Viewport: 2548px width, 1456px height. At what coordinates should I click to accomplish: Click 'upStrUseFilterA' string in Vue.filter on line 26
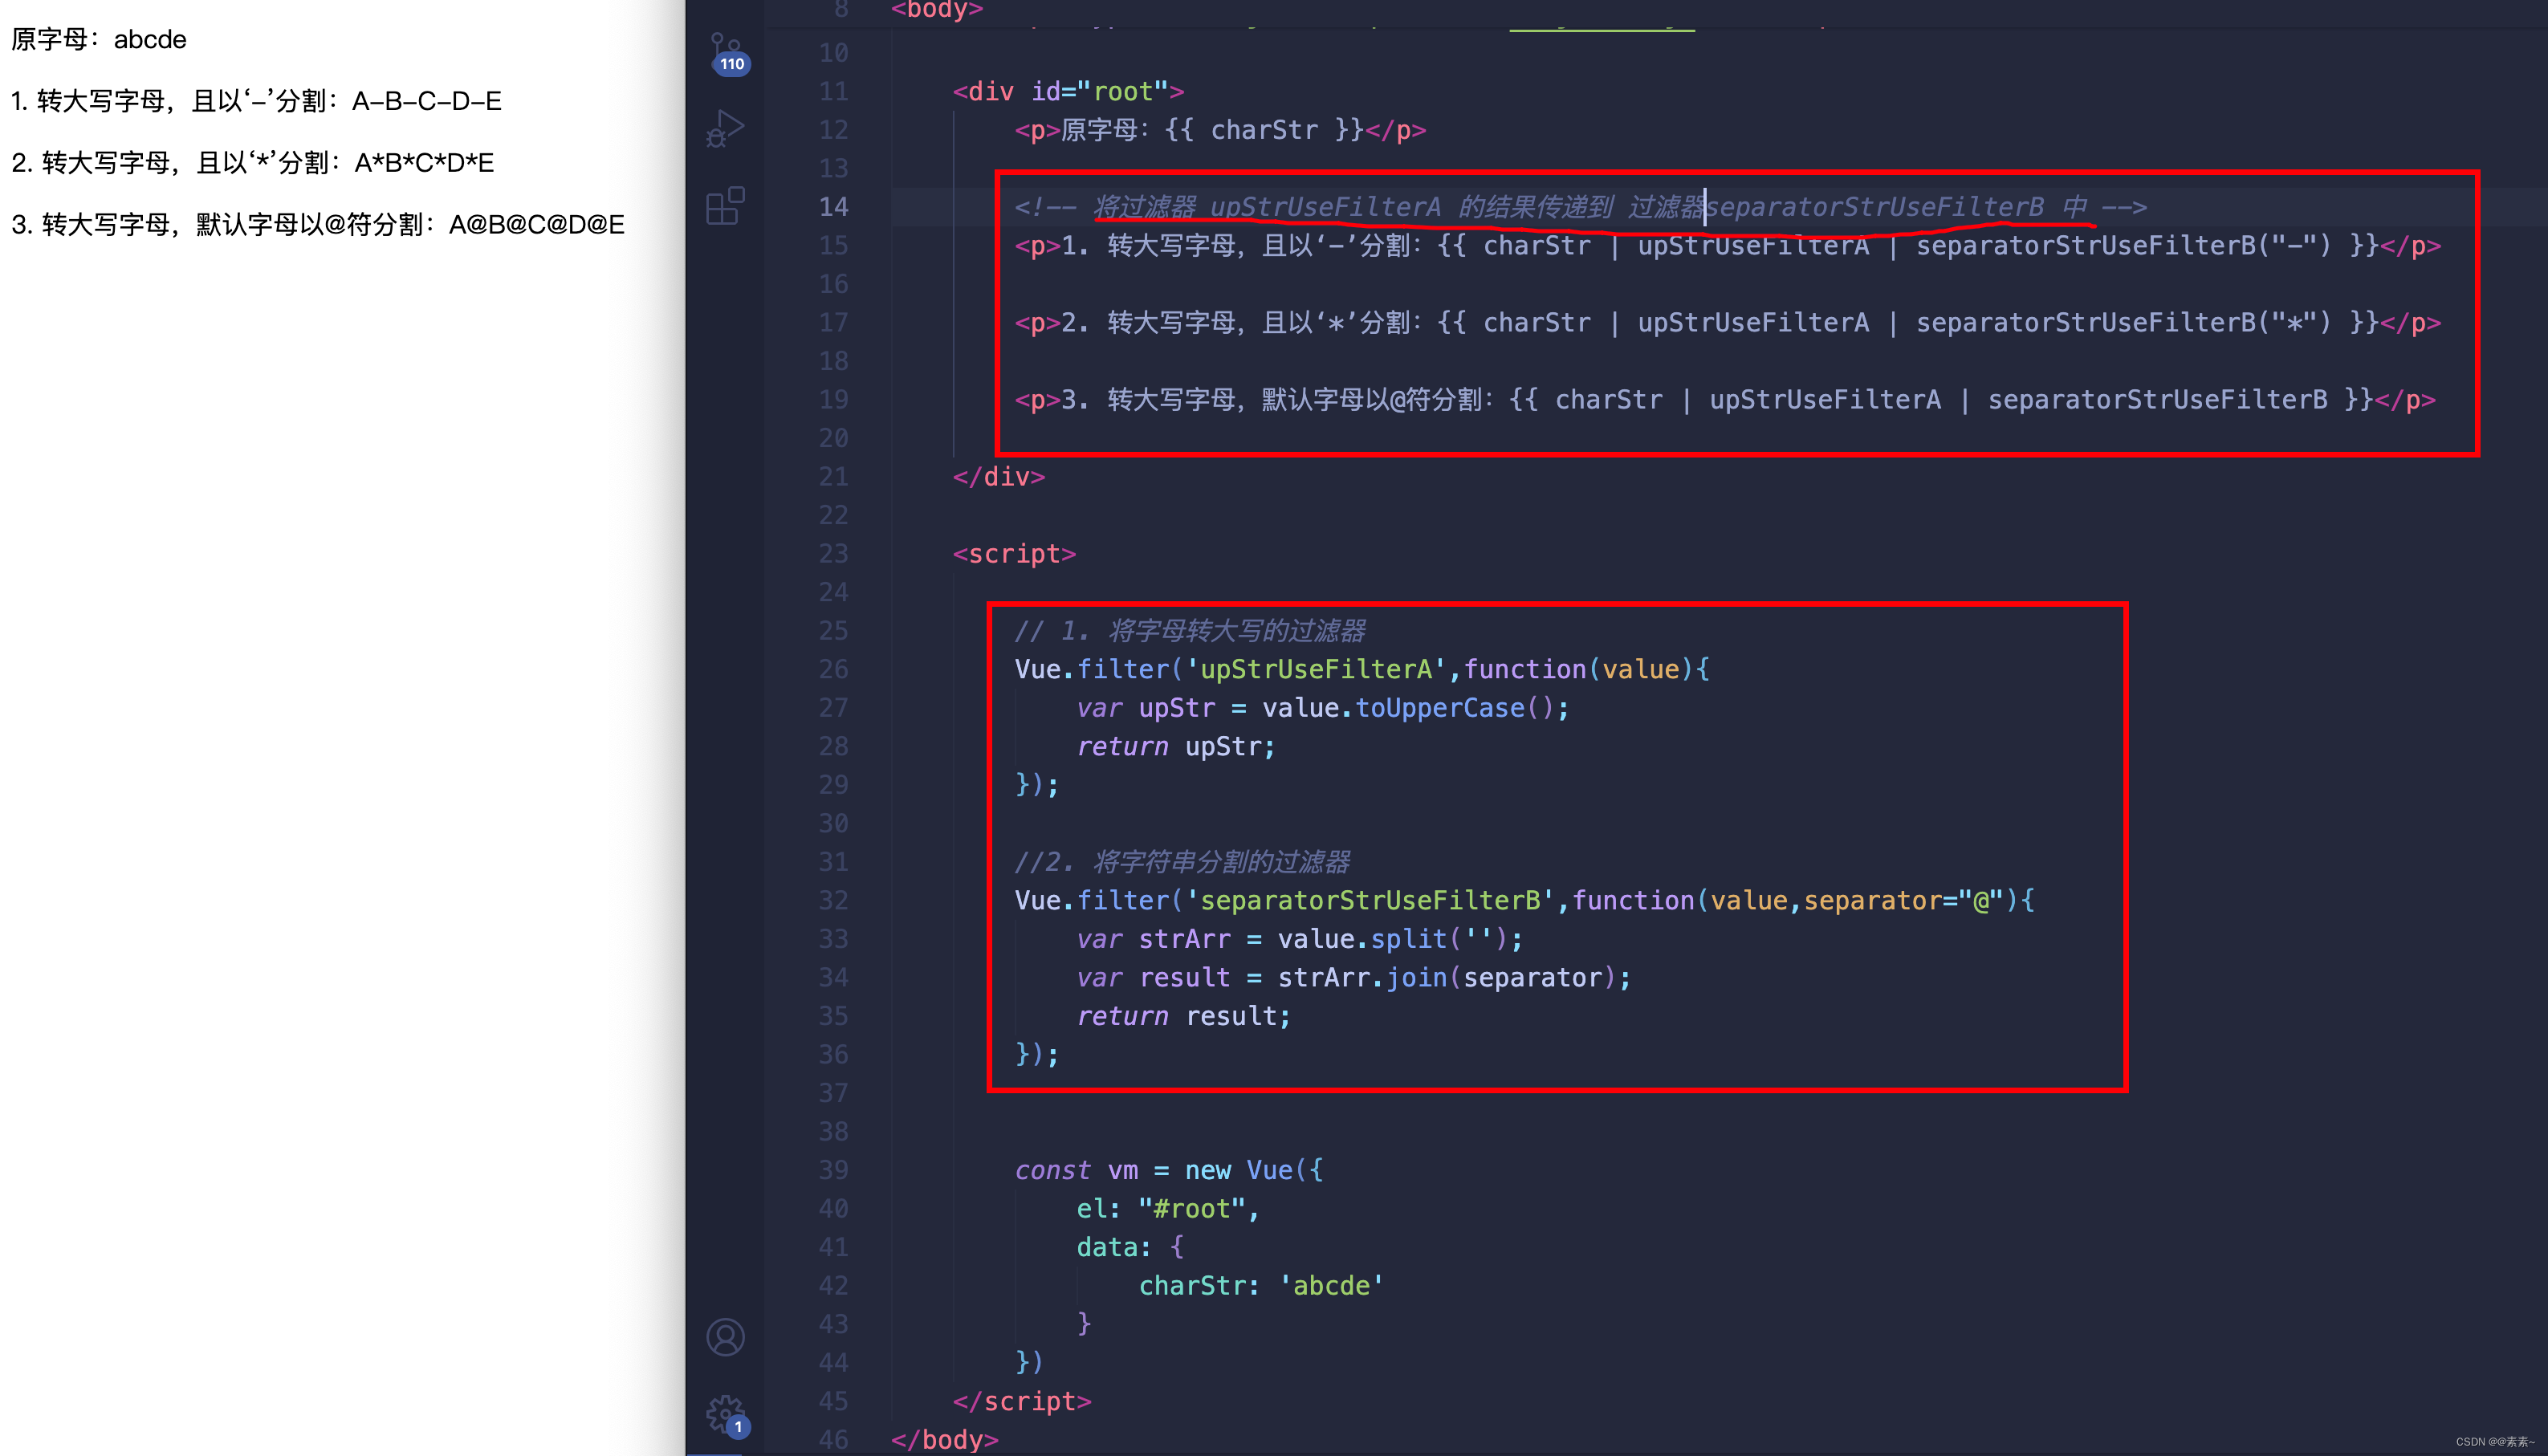[1316, 669]
